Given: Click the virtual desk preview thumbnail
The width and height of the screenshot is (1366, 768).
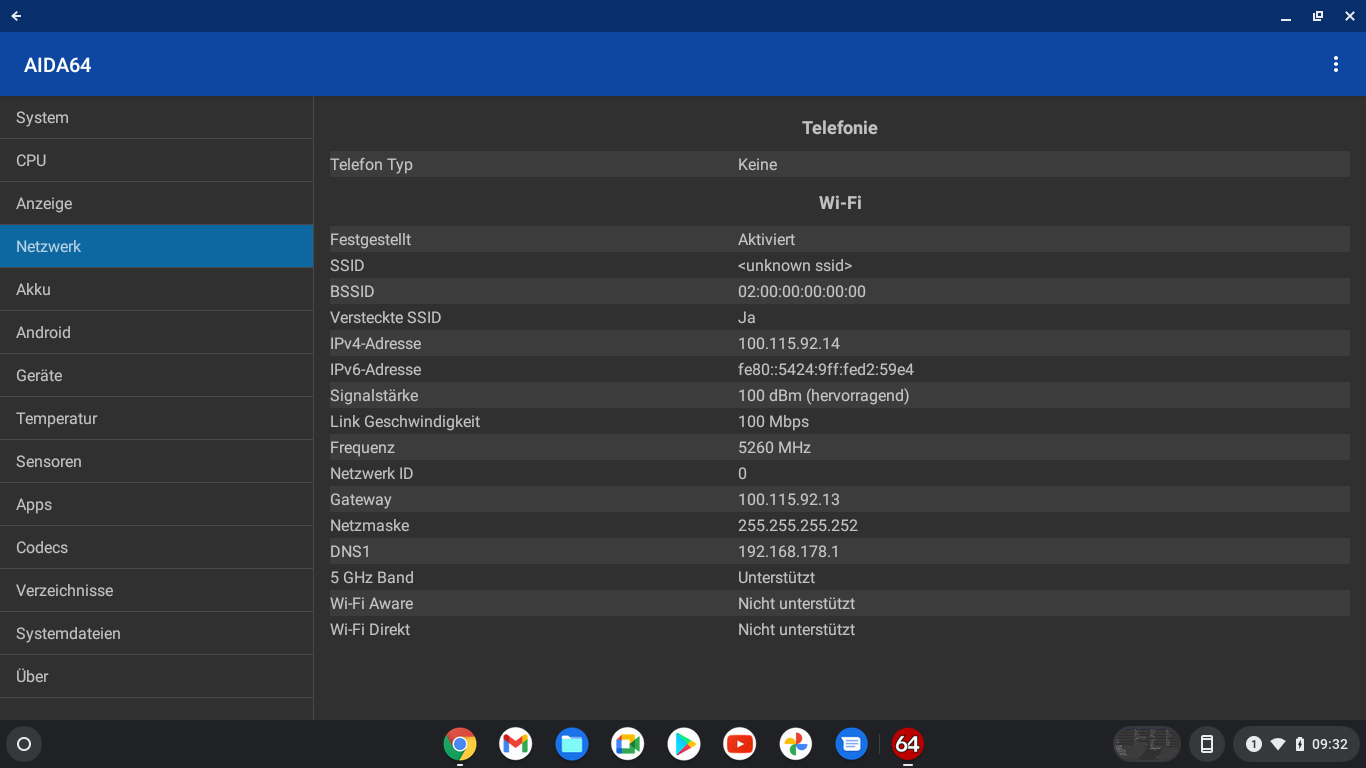Looking at the screenshot, I should (x=1147, y=744).
